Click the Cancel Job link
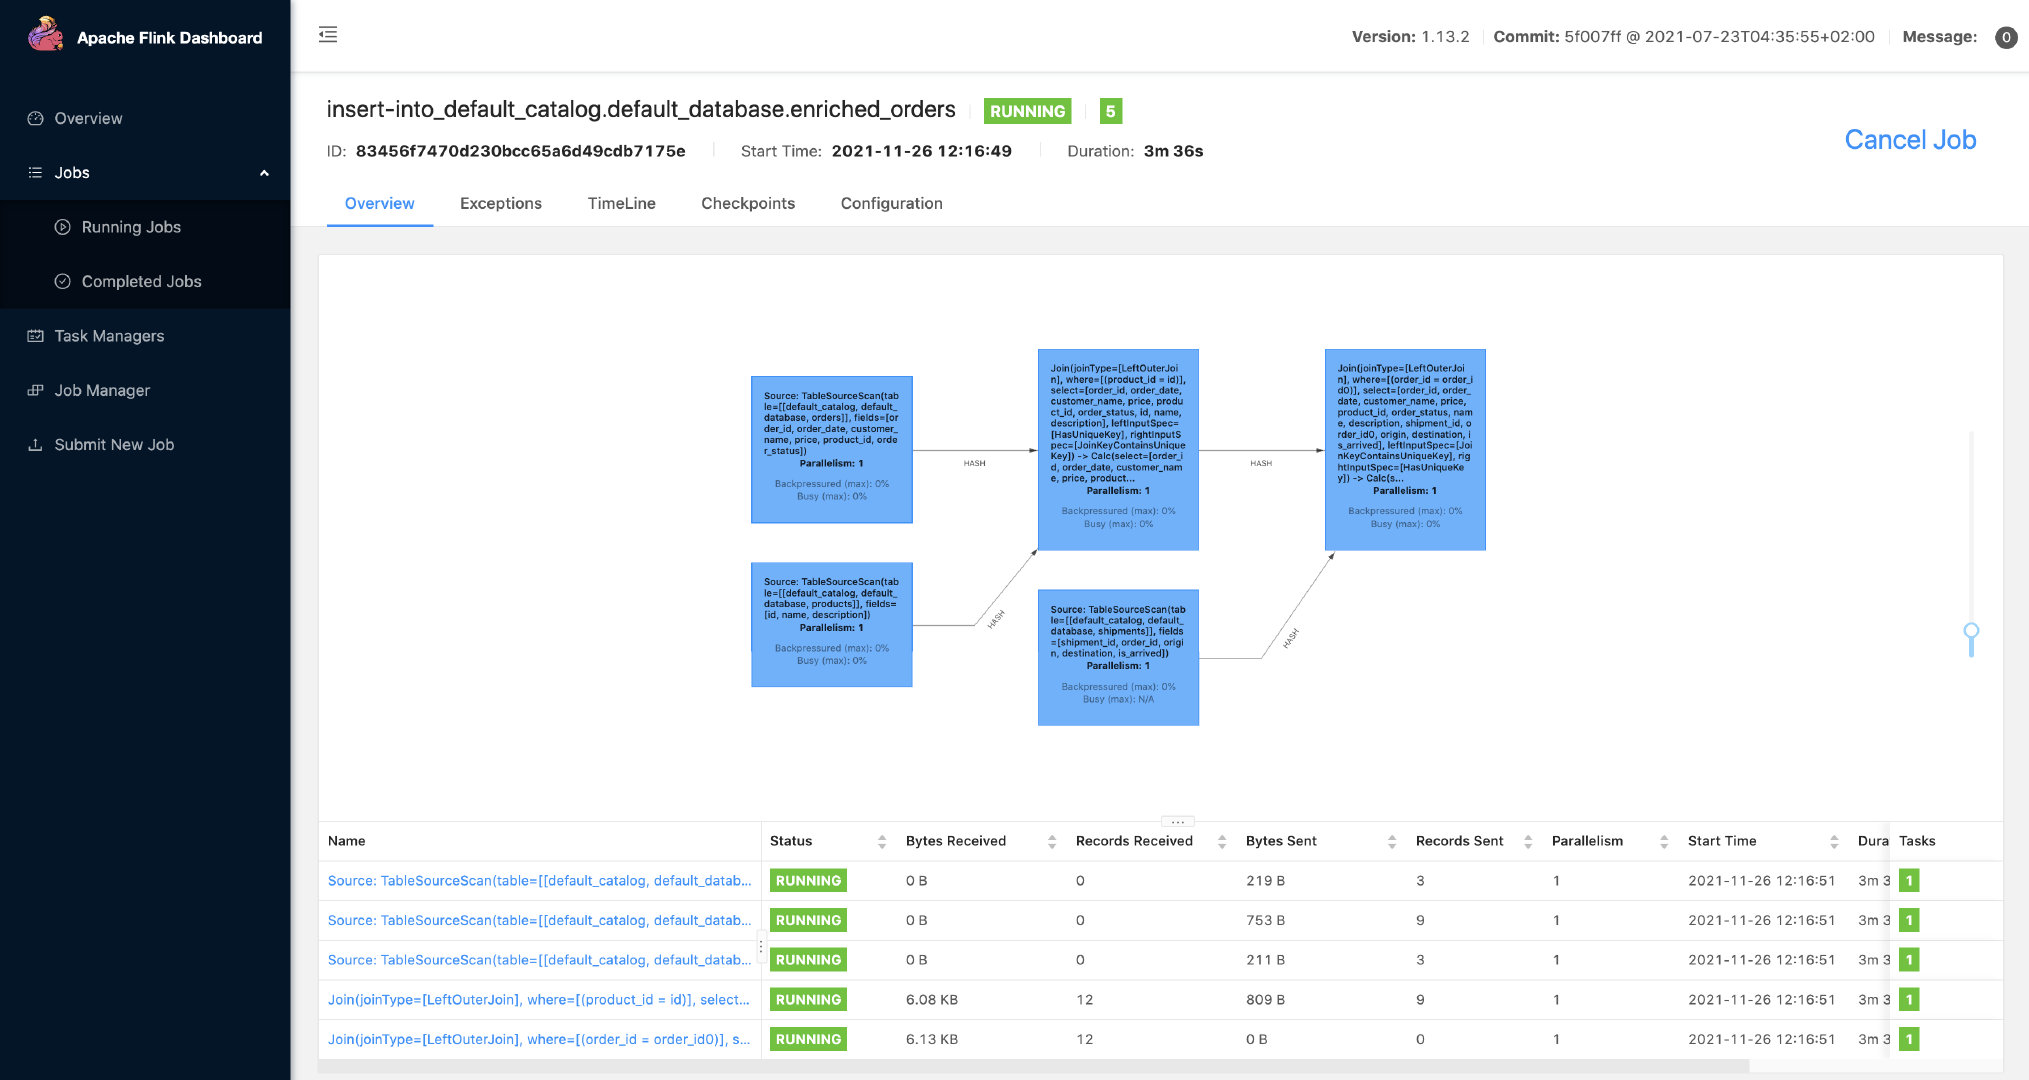The height and width of the screenshot is (1080, 2029). coord(1909,140)
